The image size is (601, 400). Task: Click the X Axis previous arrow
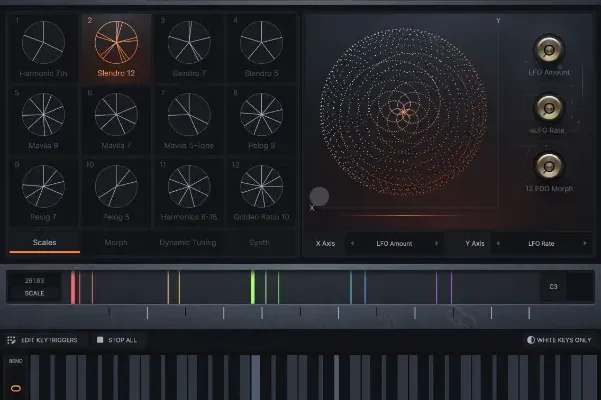(351, 243)
